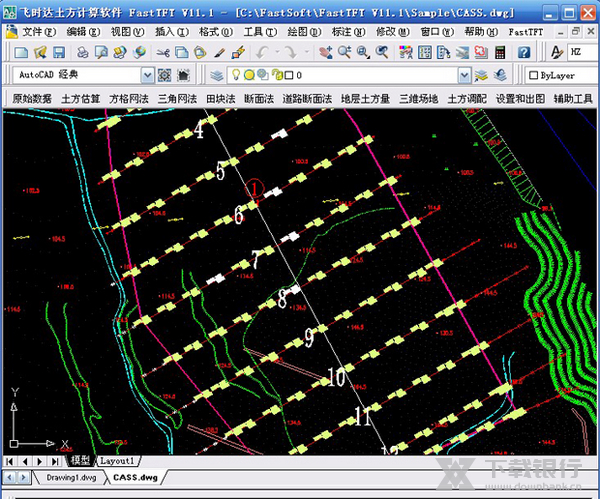The image size is (600, 499).
Task: Open the 文件(F) menu
Action: click(x=38, y=32)
